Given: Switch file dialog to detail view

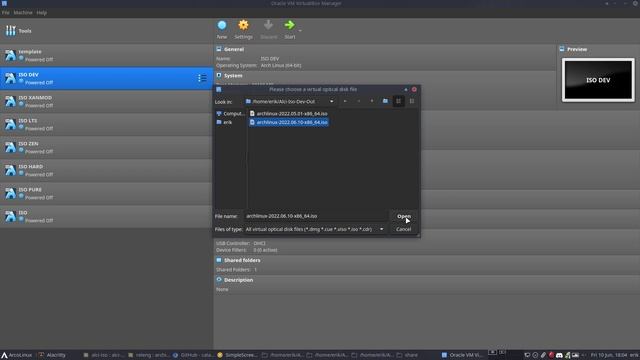Looking at the screenshot, I should pyautogui.click(x=412, y=101).
